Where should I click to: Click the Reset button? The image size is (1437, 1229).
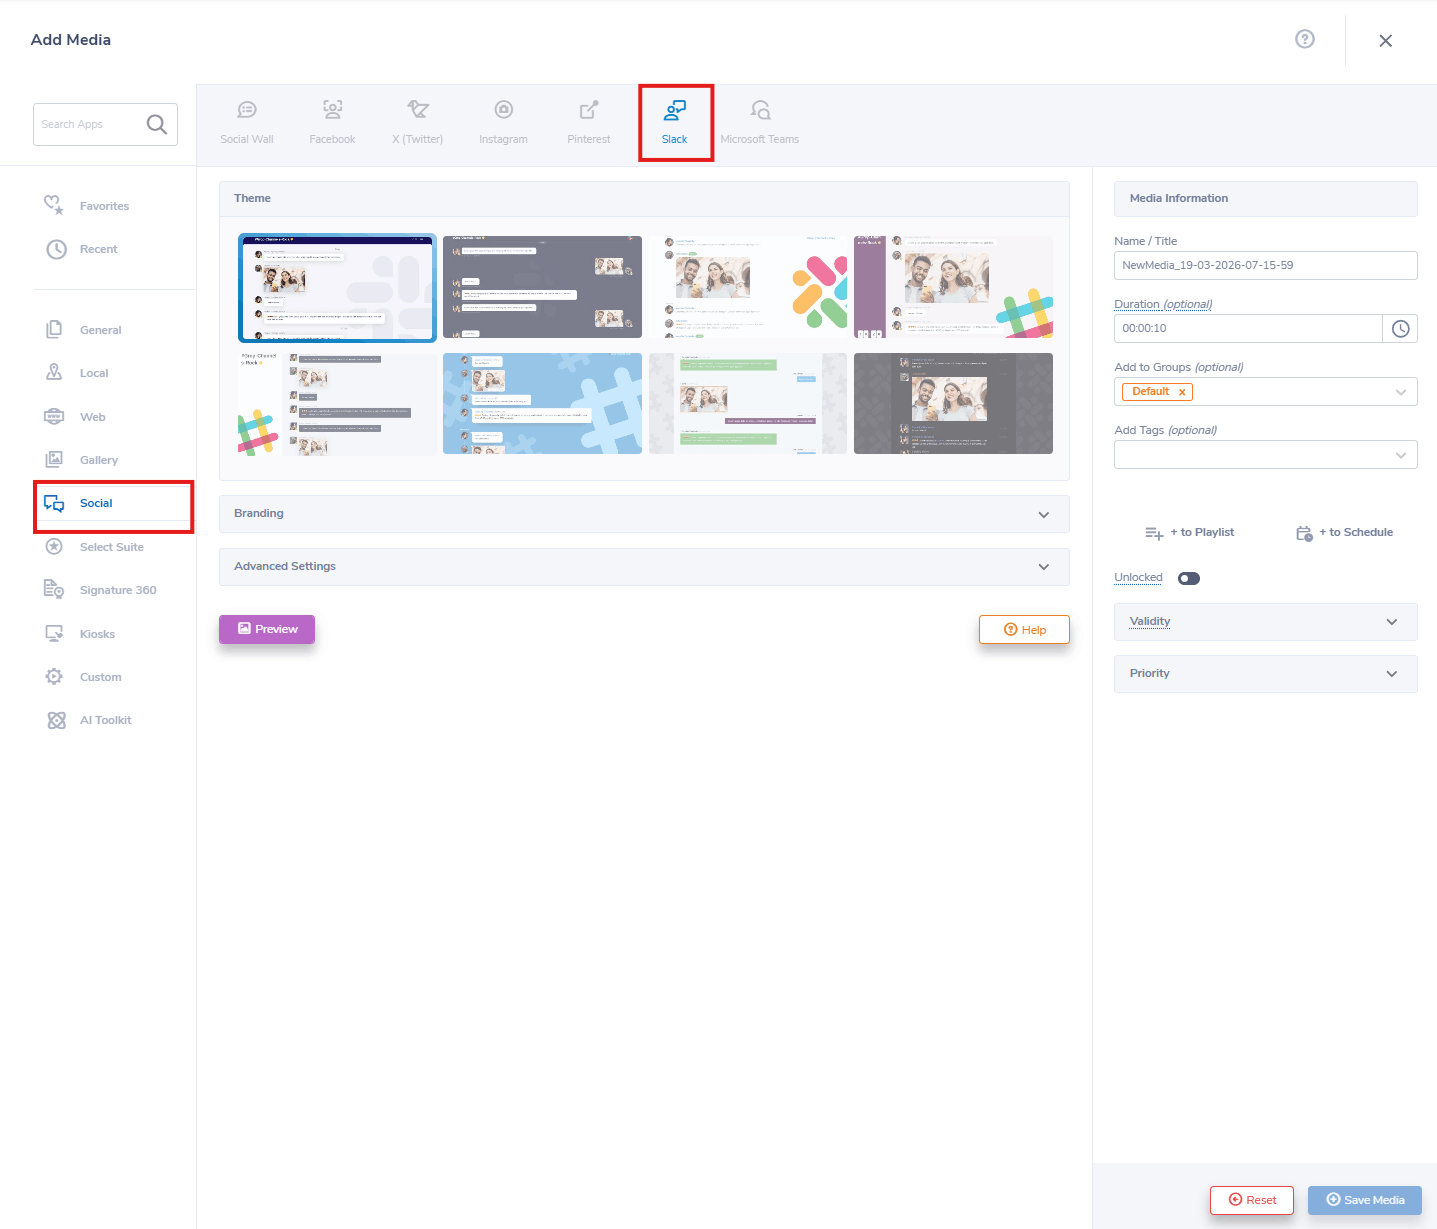click(1252, 1200)
